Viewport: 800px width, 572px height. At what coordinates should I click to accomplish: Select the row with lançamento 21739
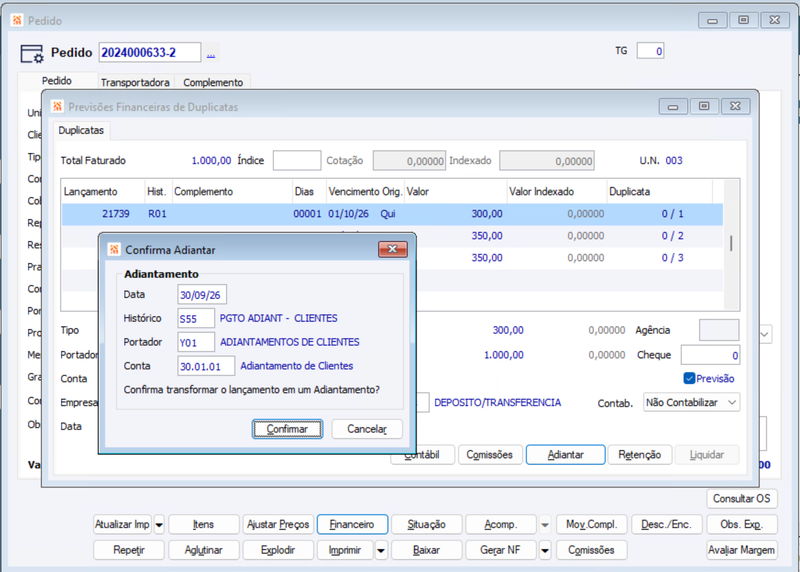tap(392, 214)
